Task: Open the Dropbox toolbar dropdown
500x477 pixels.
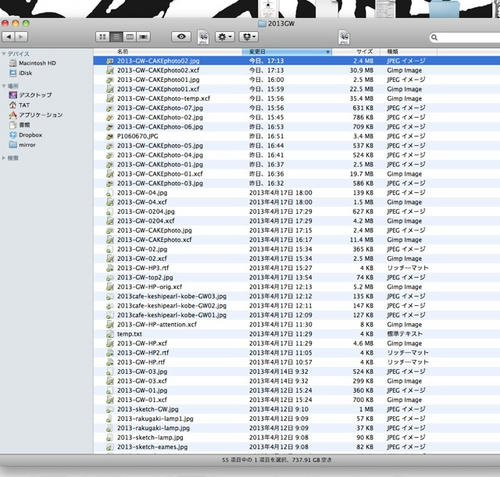Action: 249,37
